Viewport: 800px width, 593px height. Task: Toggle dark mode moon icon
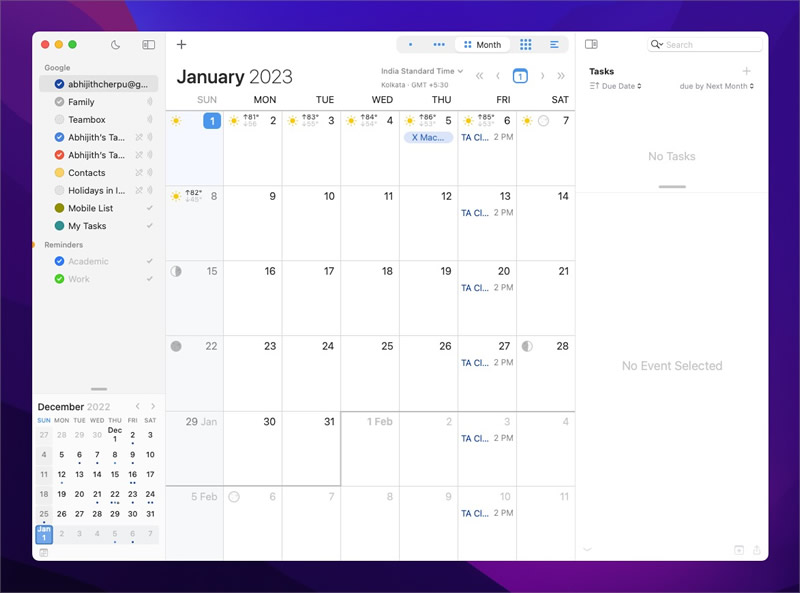tap(116, 45)
